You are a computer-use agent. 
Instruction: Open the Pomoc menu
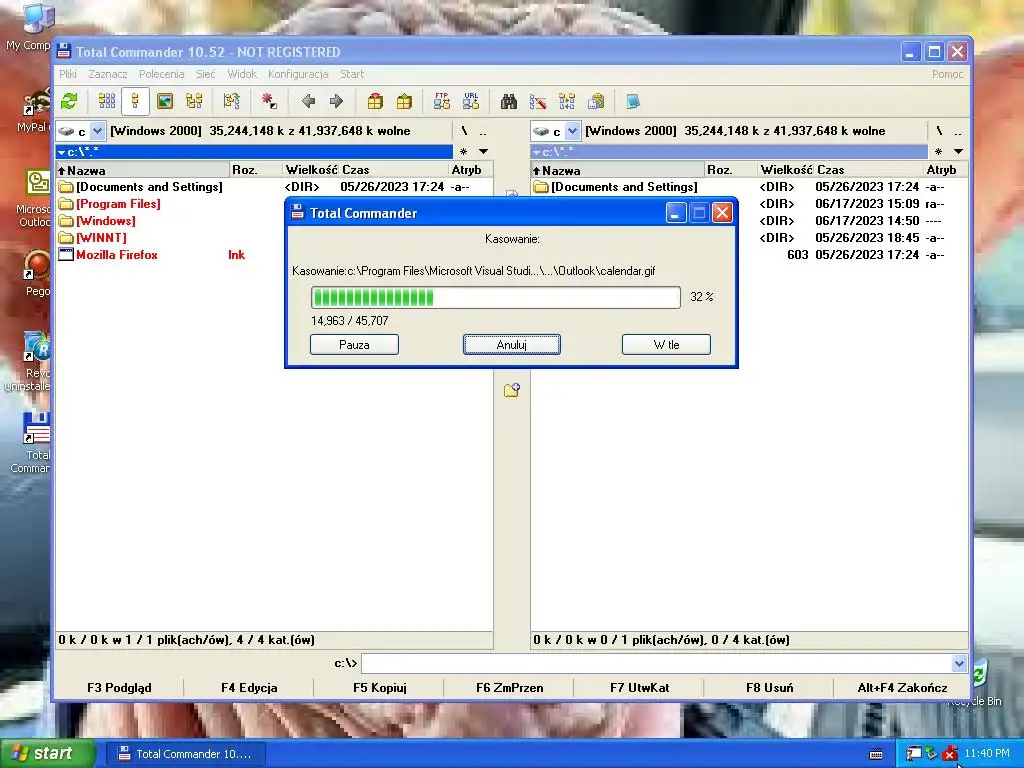click(x=948, y=74)
